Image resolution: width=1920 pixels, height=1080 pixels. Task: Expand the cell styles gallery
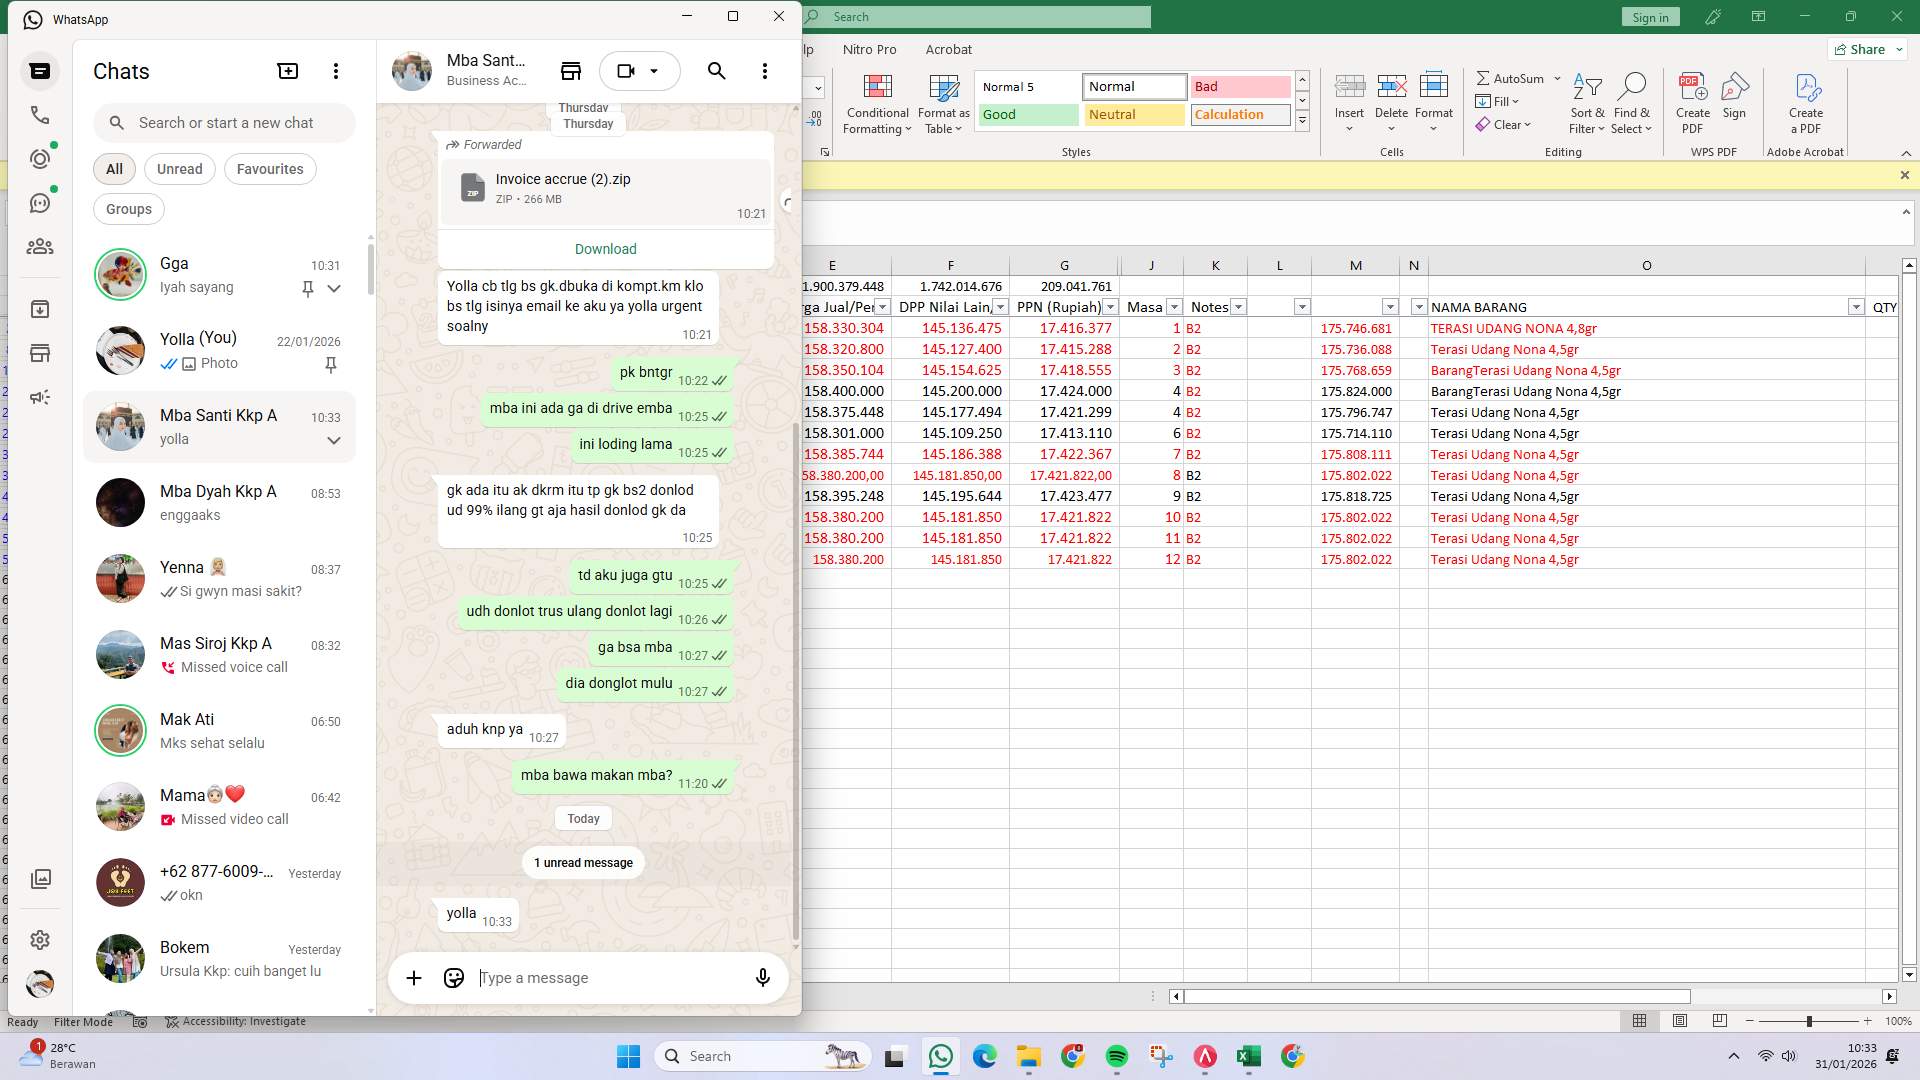[x=1302, y=120]
